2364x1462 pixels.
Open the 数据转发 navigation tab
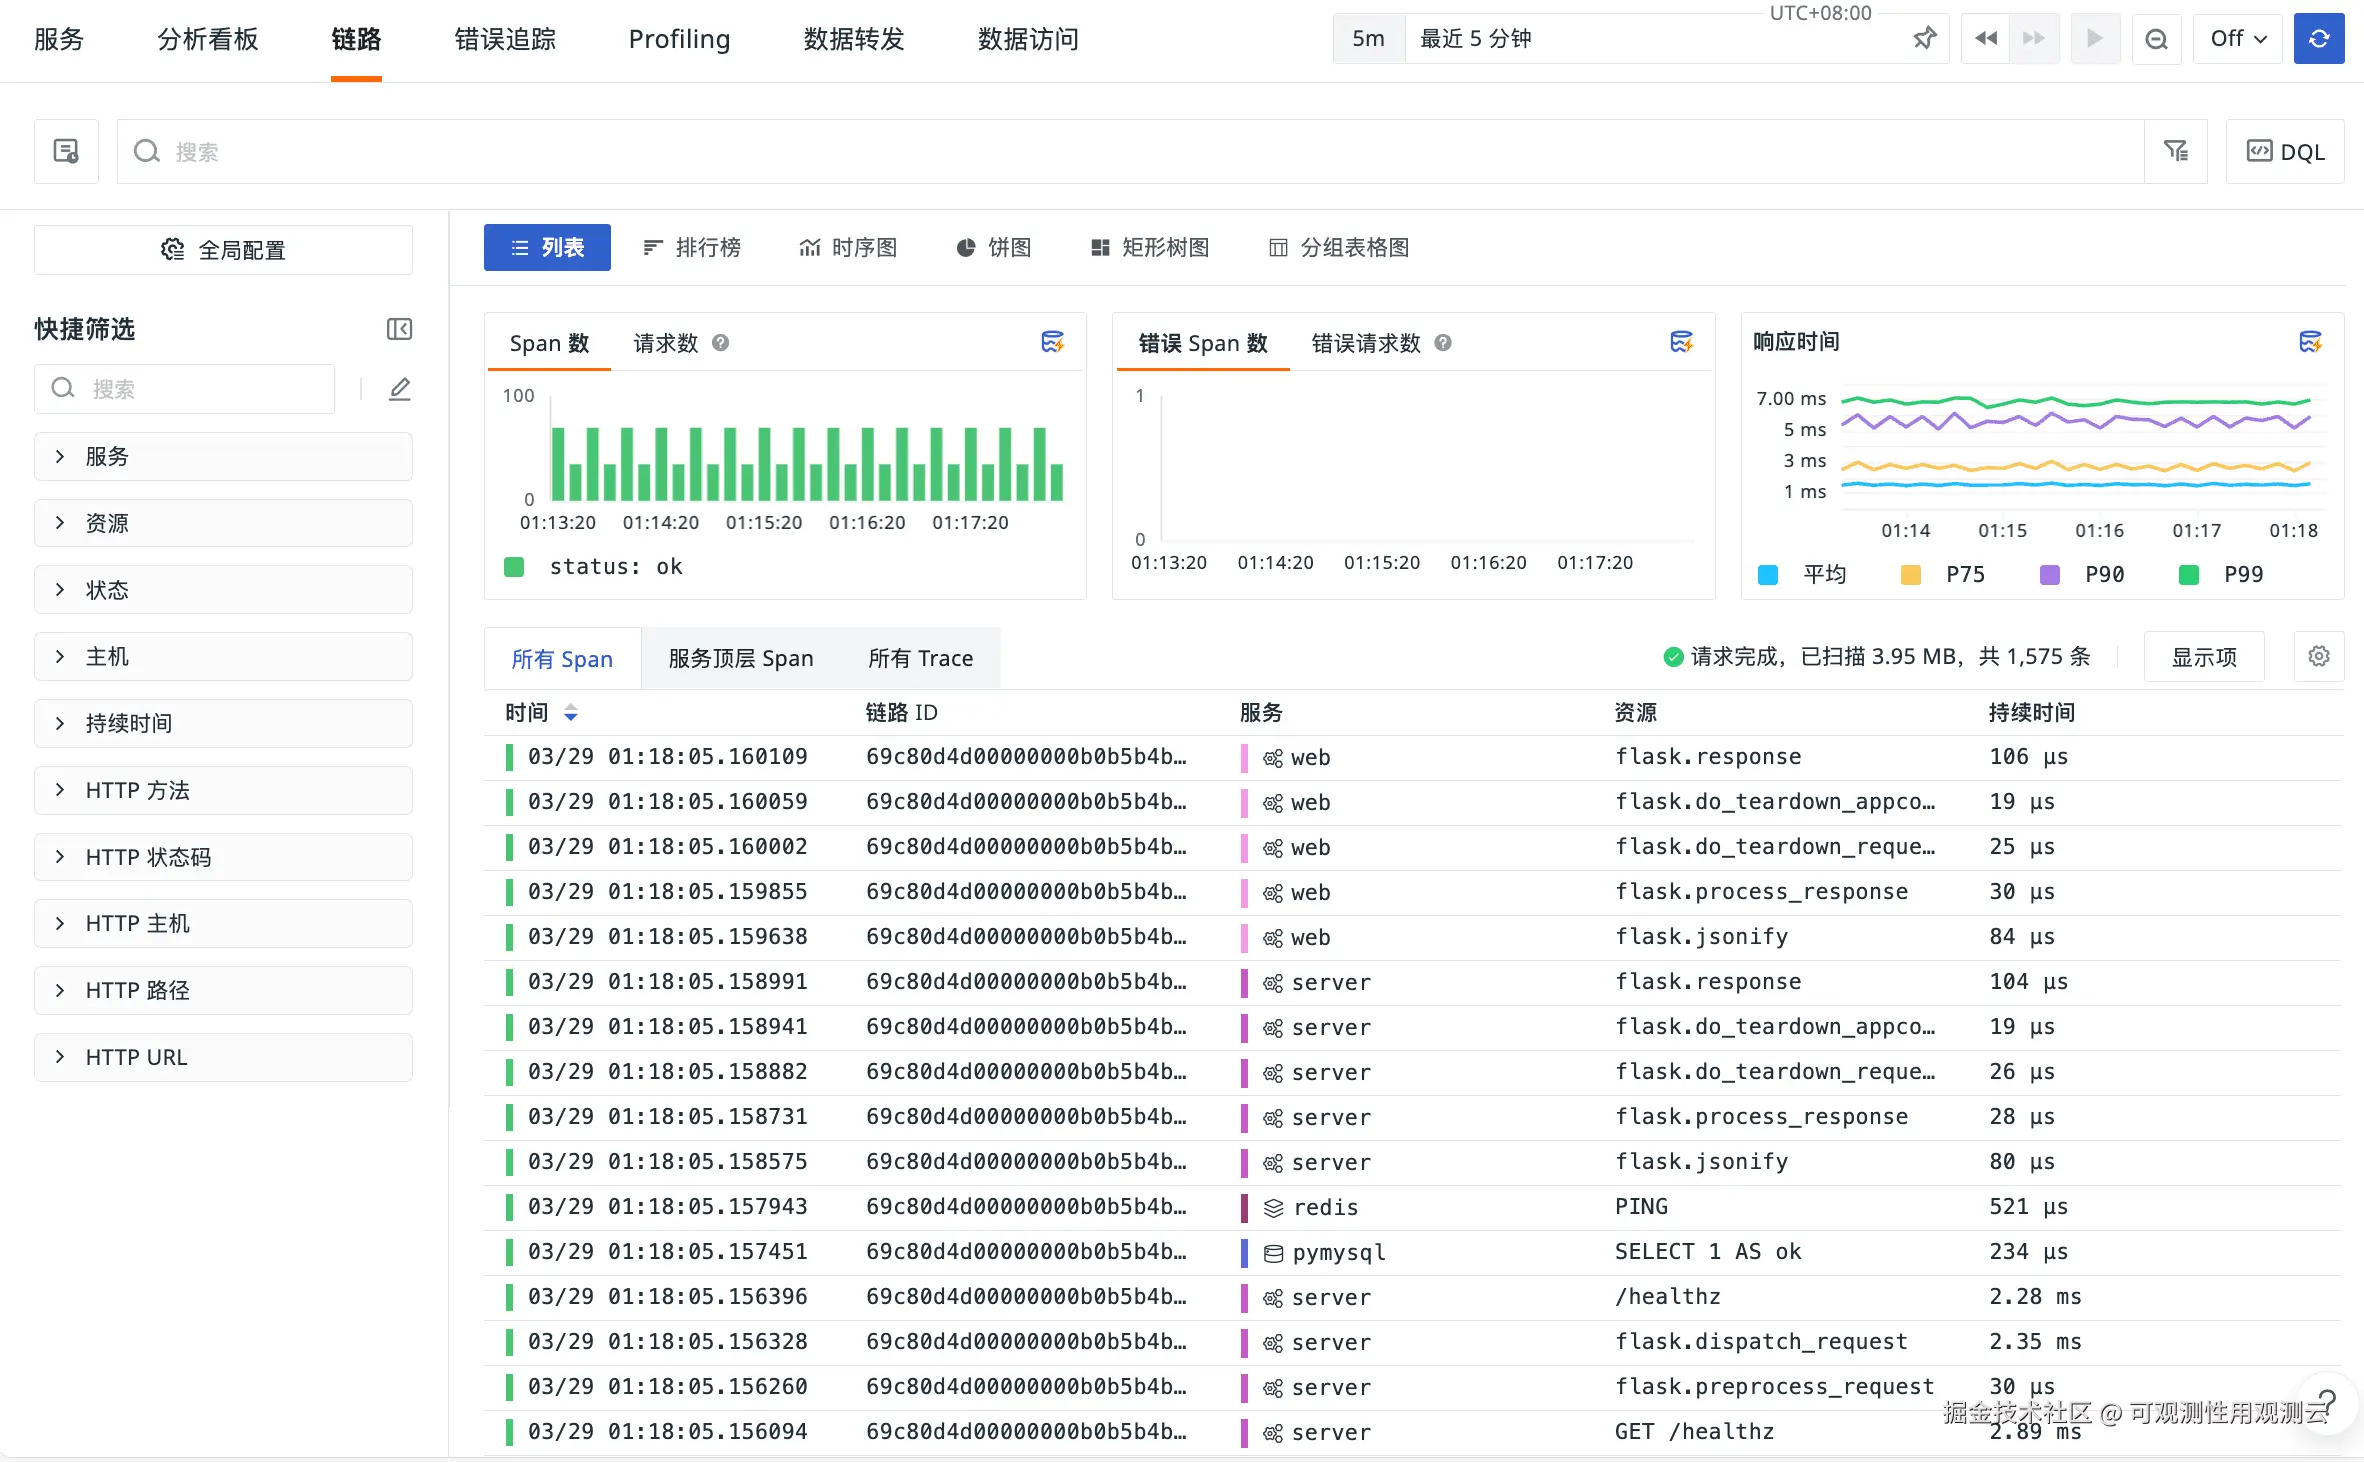tap(854, 39)
